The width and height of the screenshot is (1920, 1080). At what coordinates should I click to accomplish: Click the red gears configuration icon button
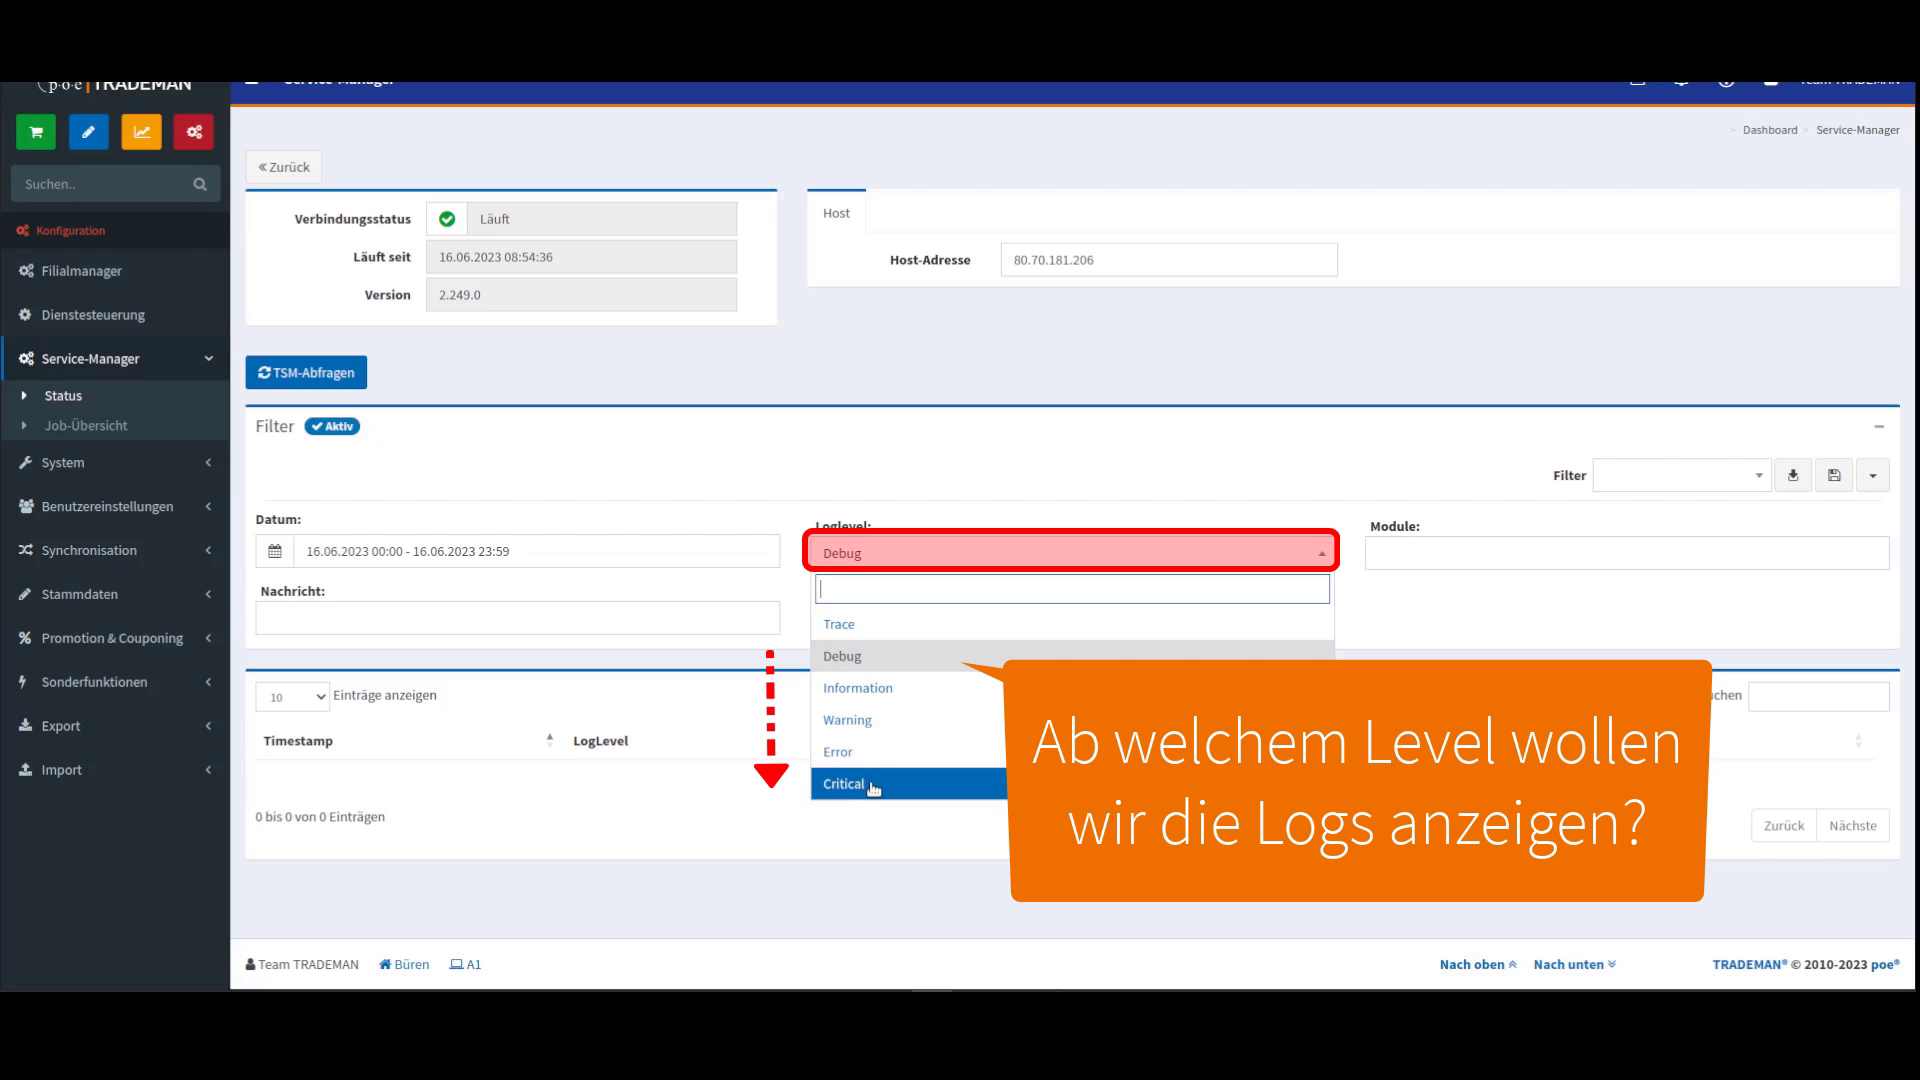pyautogui.click(x=194, y=132)
